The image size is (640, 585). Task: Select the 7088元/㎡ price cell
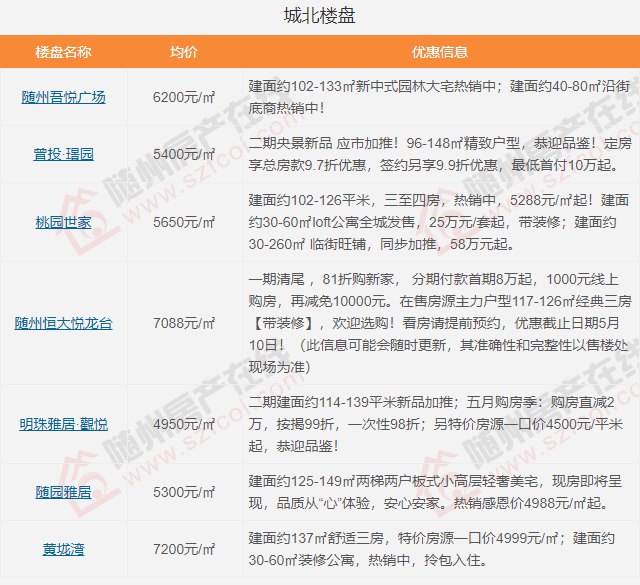pyautogui.click(x=184, y=323)
